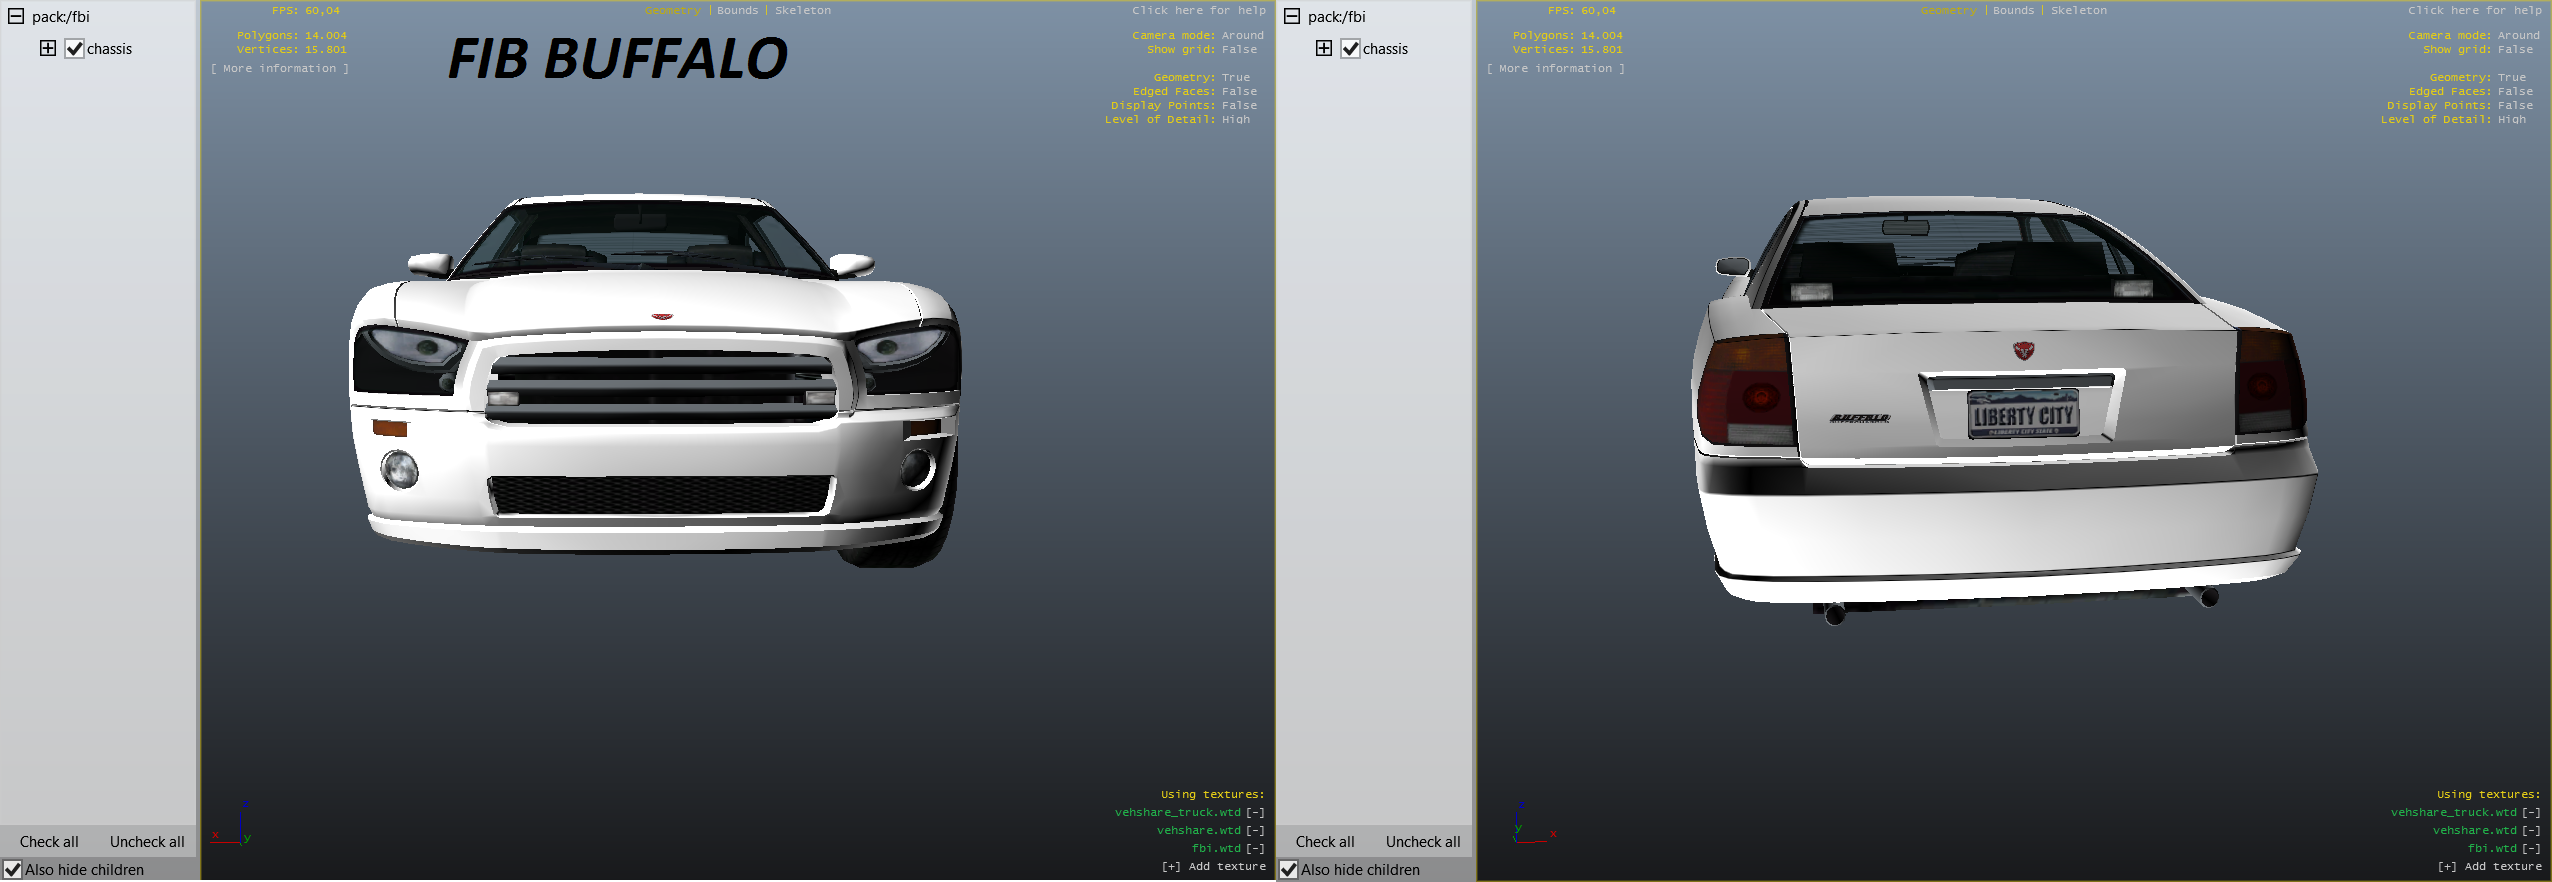Click fbi.wtd texture name in right viewer
The width and height of the screenshot is (2552, 882).
[2492, 848]
